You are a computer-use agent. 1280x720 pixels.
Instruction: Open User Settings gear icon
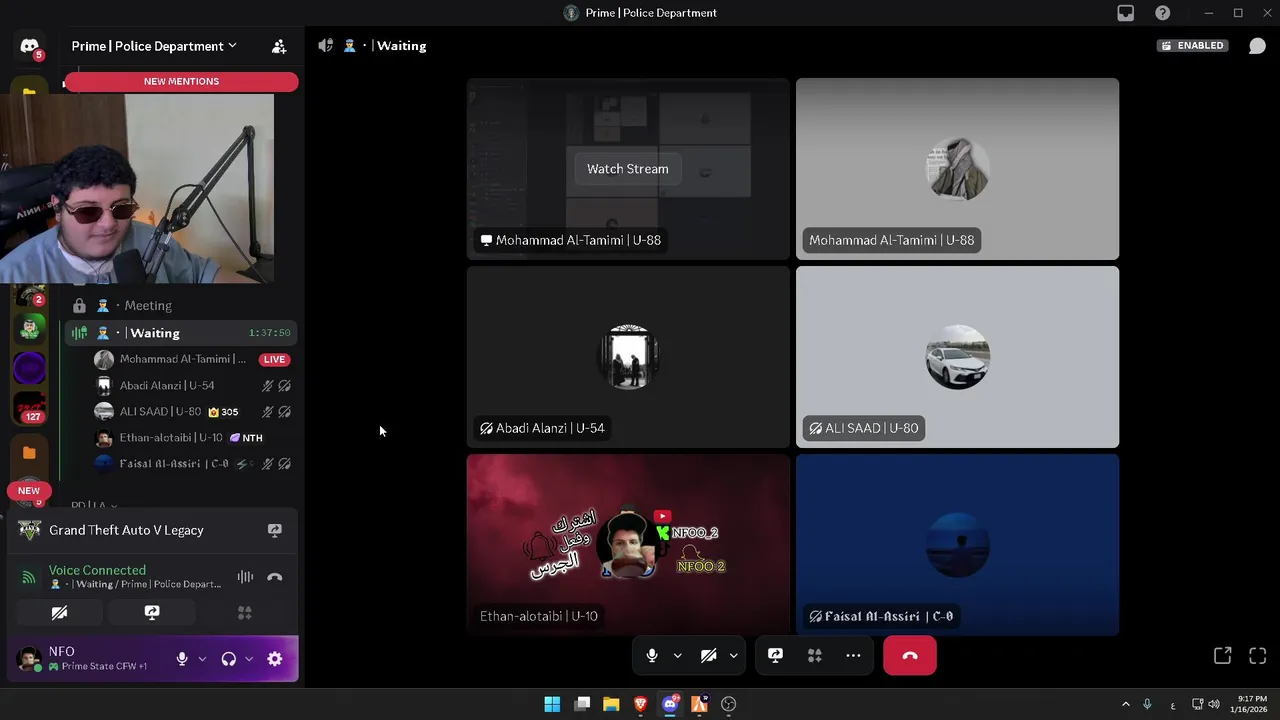pos(275,659)
